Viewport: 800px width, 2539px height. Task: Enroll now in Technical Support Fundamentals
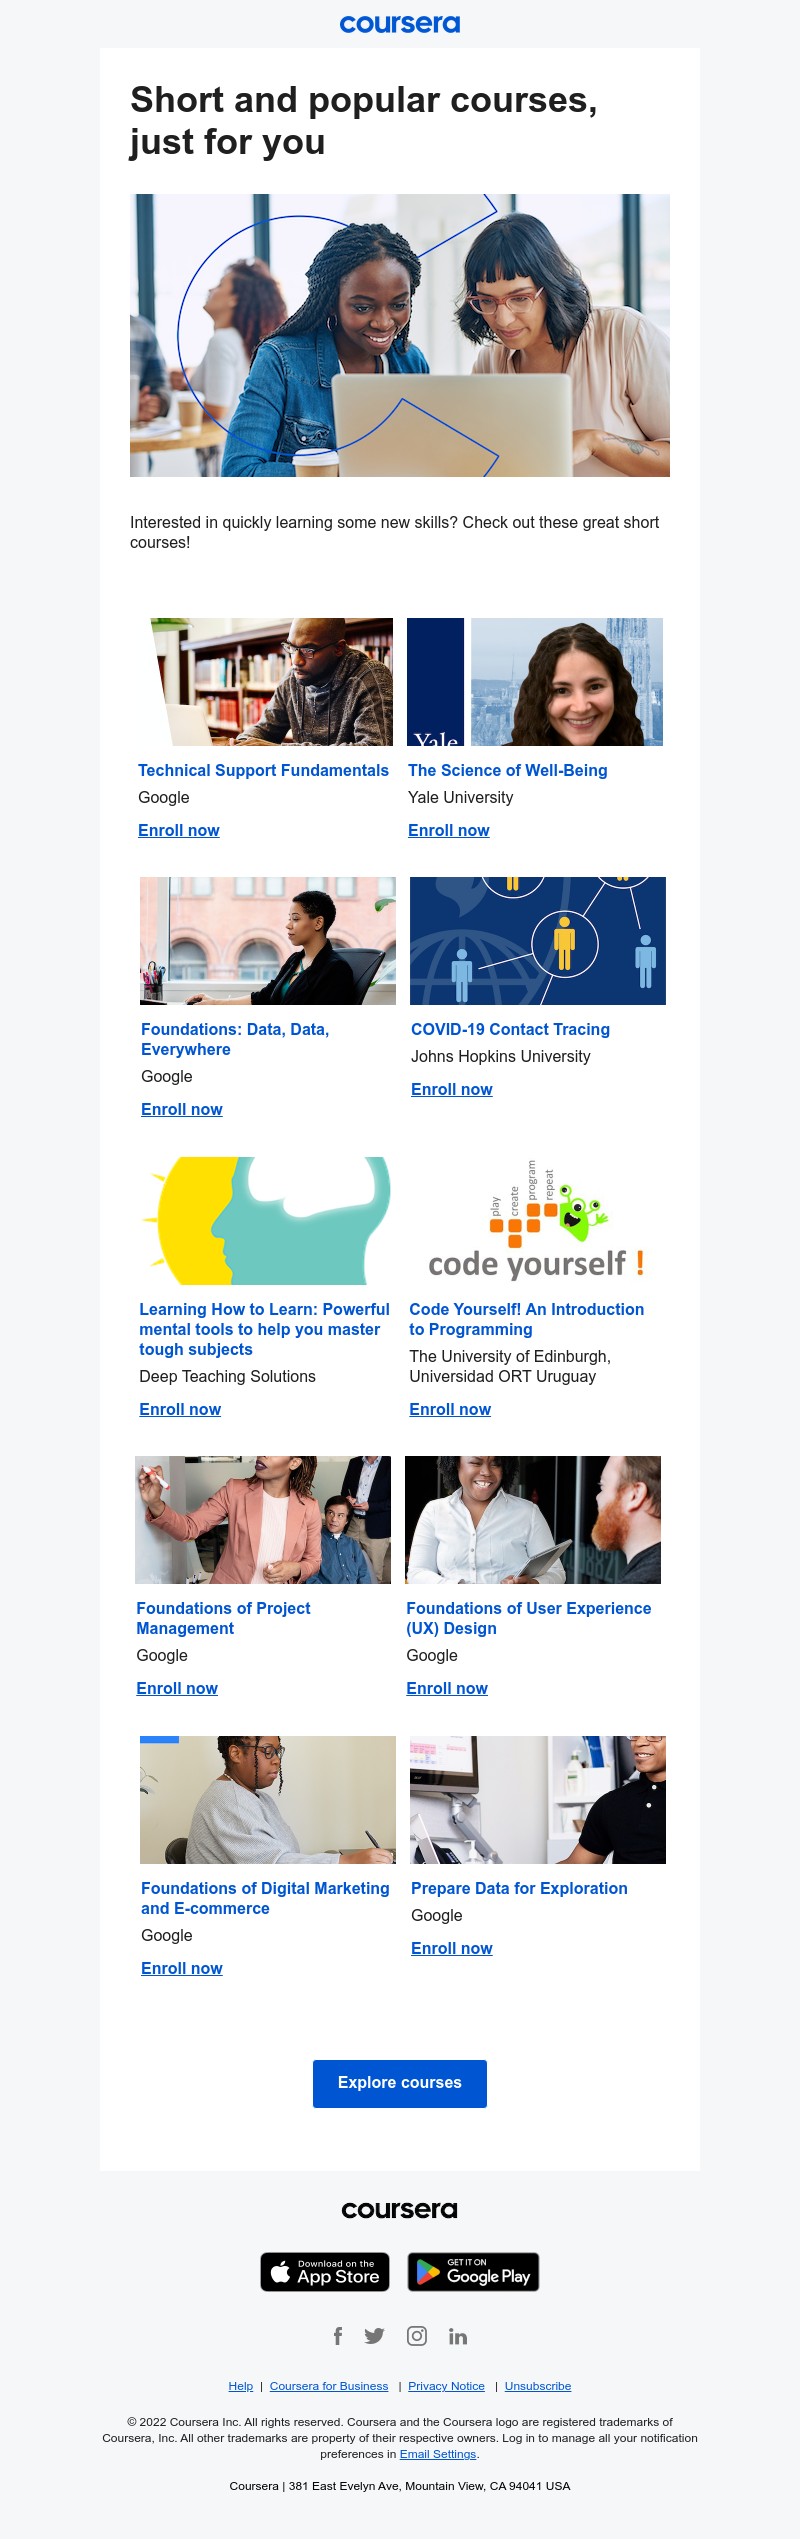click(179, 830)
